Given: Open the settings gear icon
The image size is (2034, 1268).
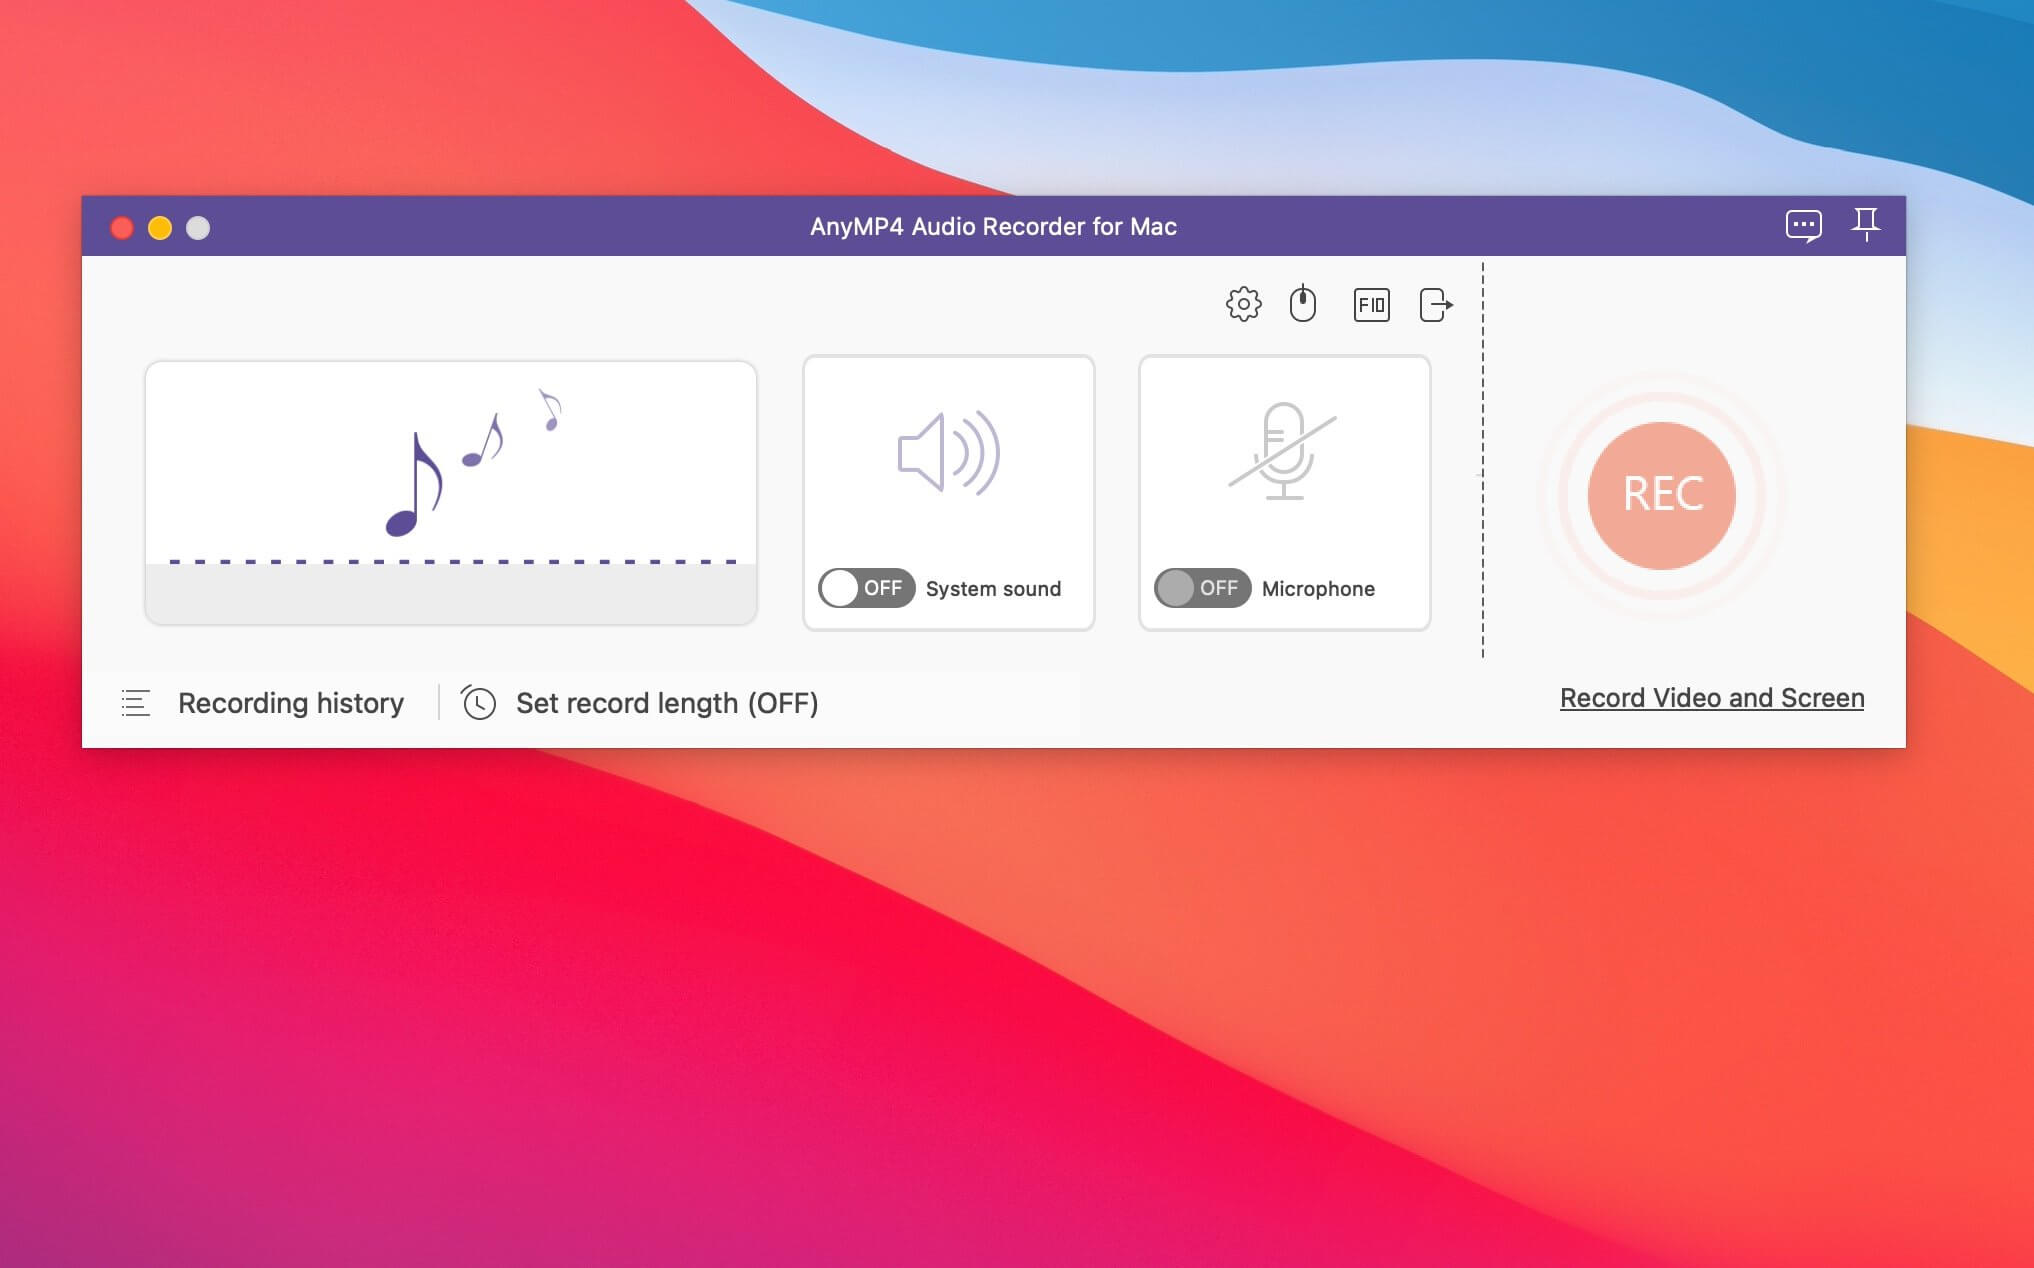Looking at the screenshot, I should click(1243, 304).
